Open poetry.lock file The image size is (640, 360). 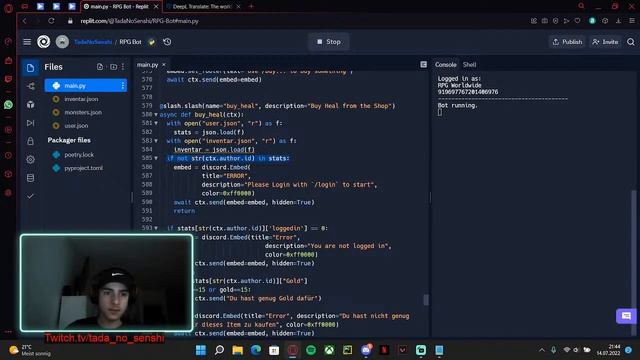tap(79, 155)
